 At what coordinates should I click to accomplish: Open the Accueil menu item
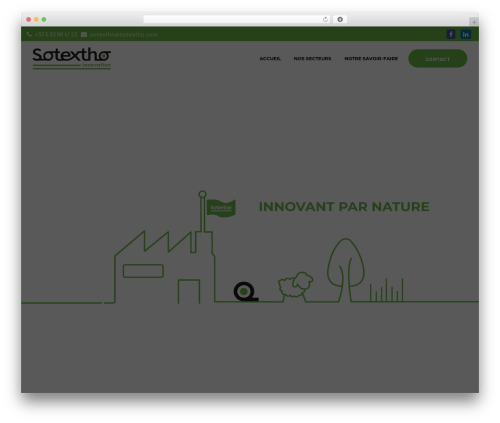(x=270, y=59)
